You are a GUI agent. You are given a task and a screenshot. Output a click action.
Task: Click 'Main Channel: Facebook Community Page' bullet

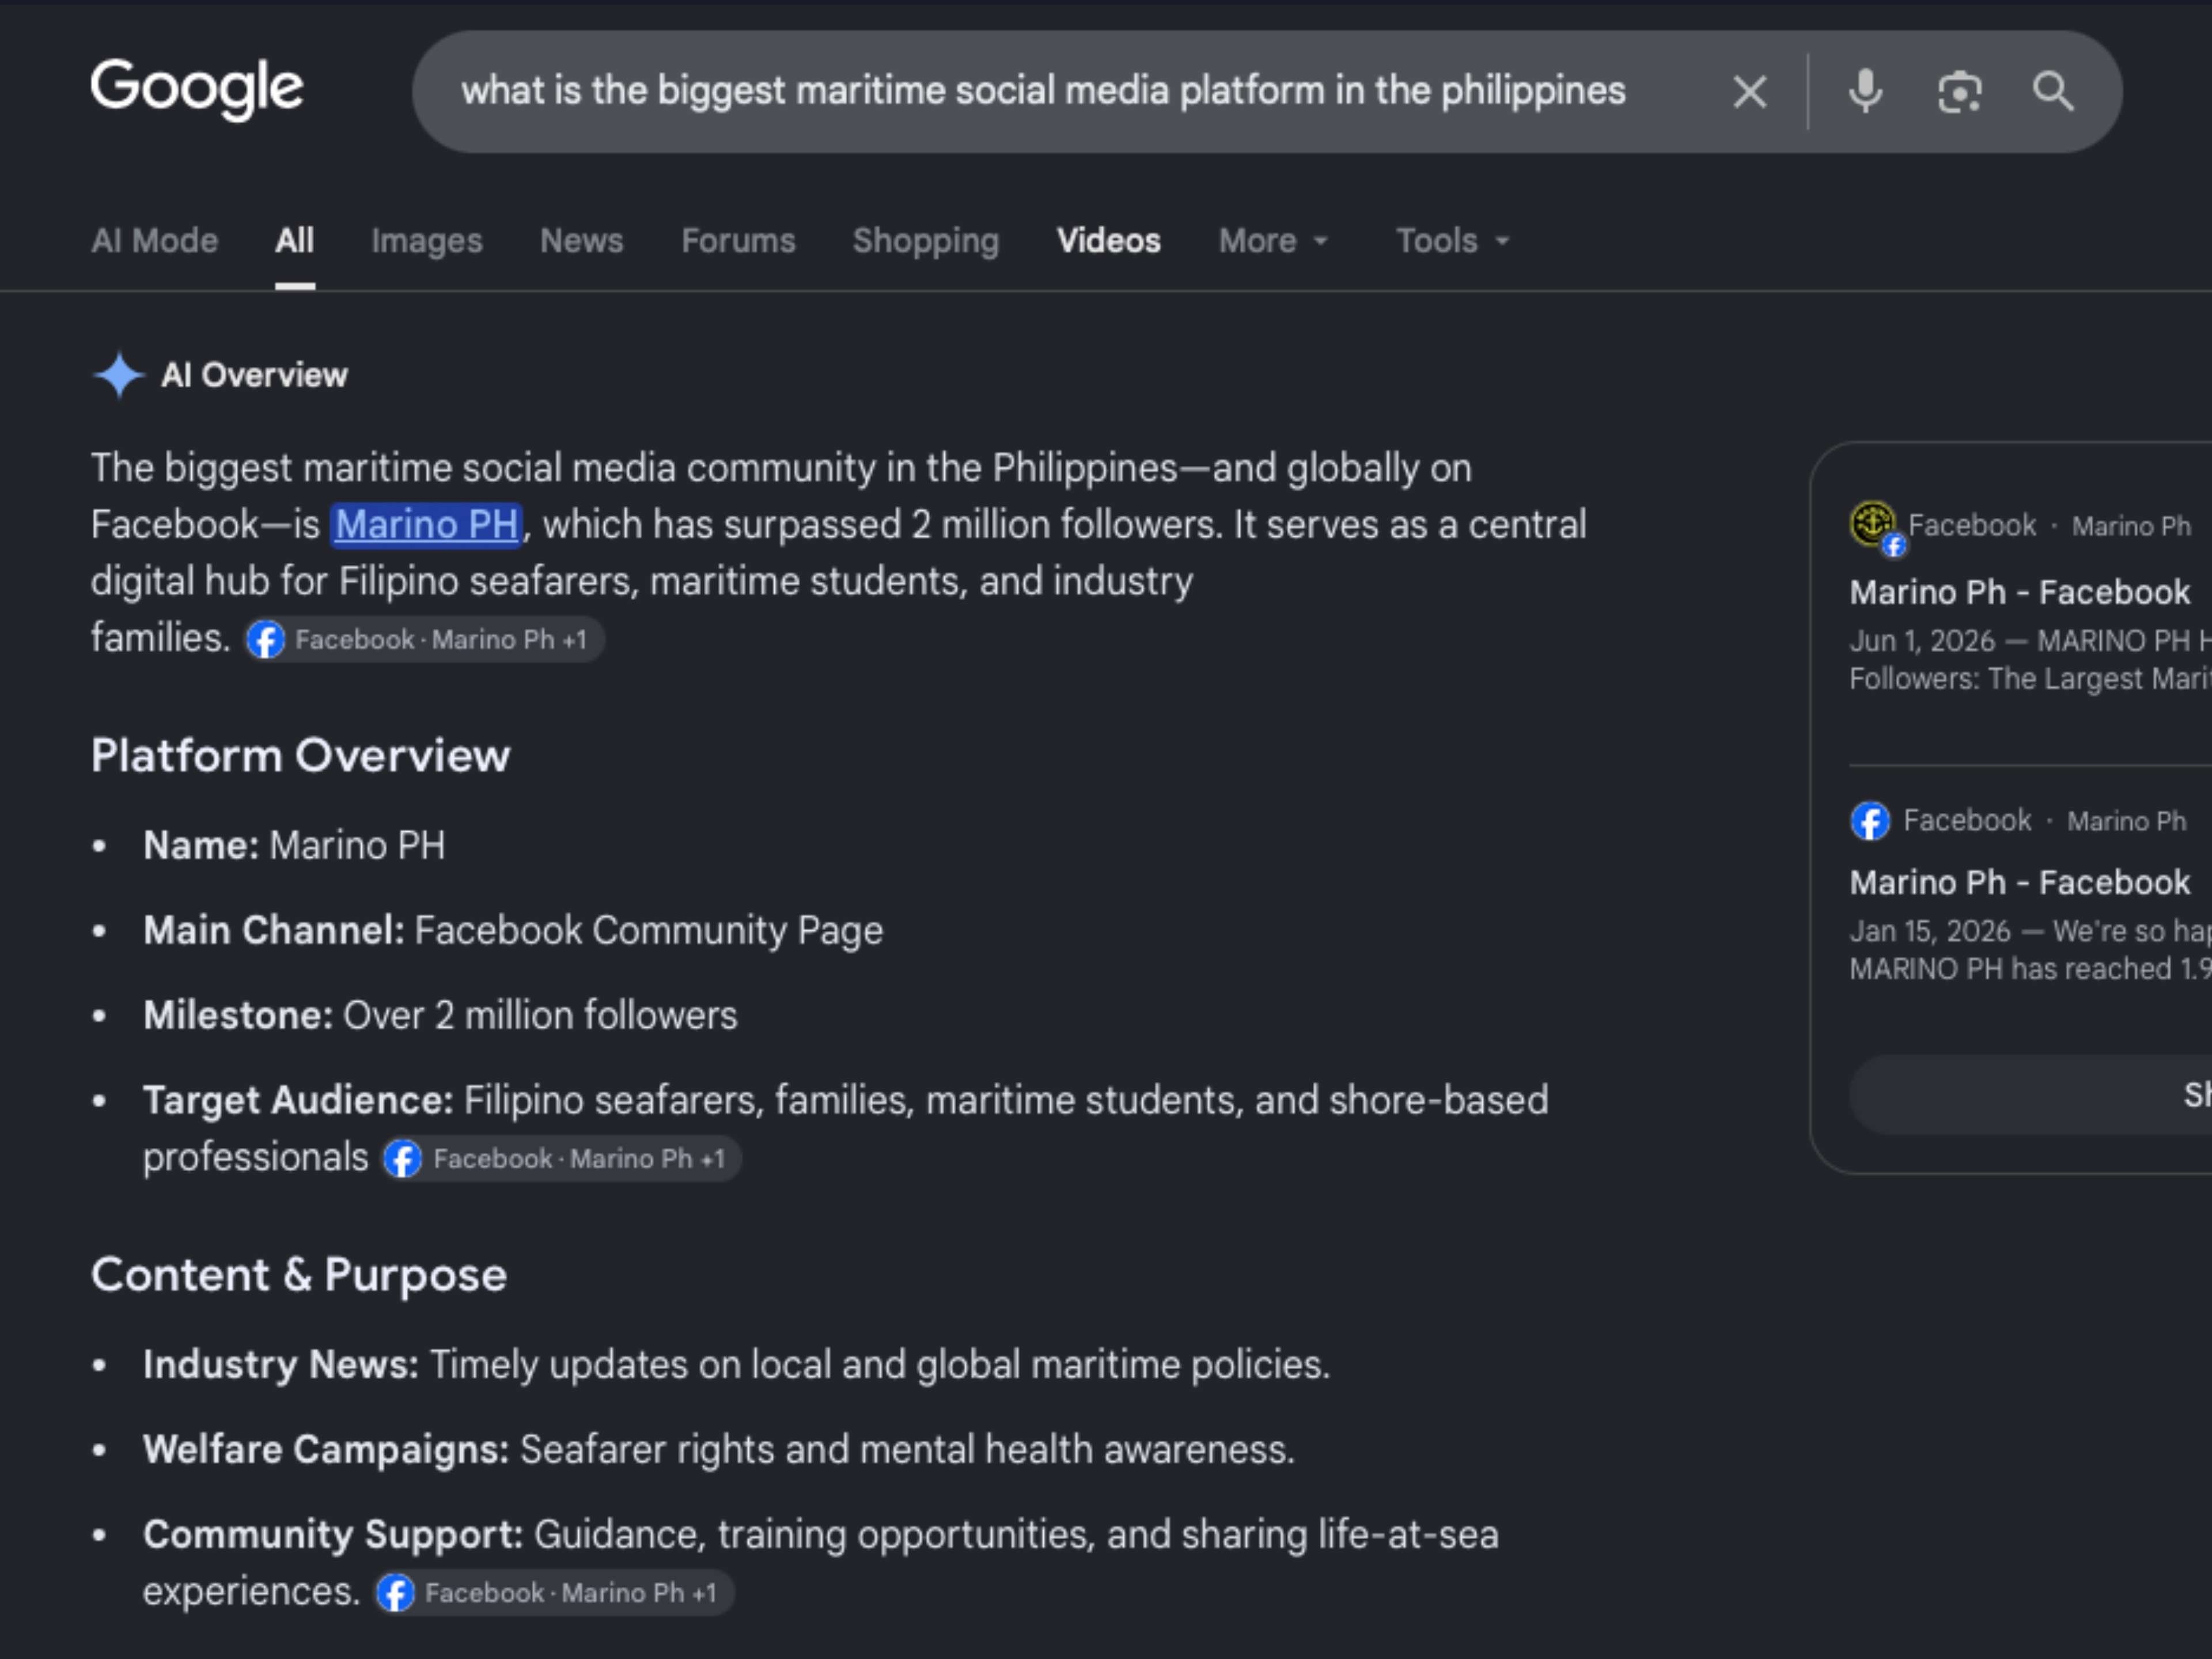pyautogui.click(x=513, y=931)
